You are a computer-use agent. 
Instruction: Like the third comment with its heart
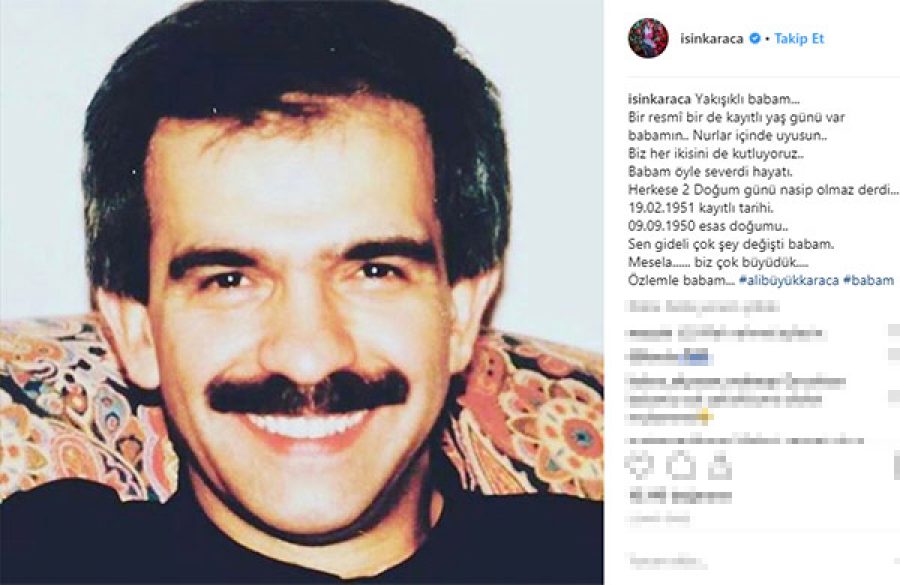pos(895,396)
